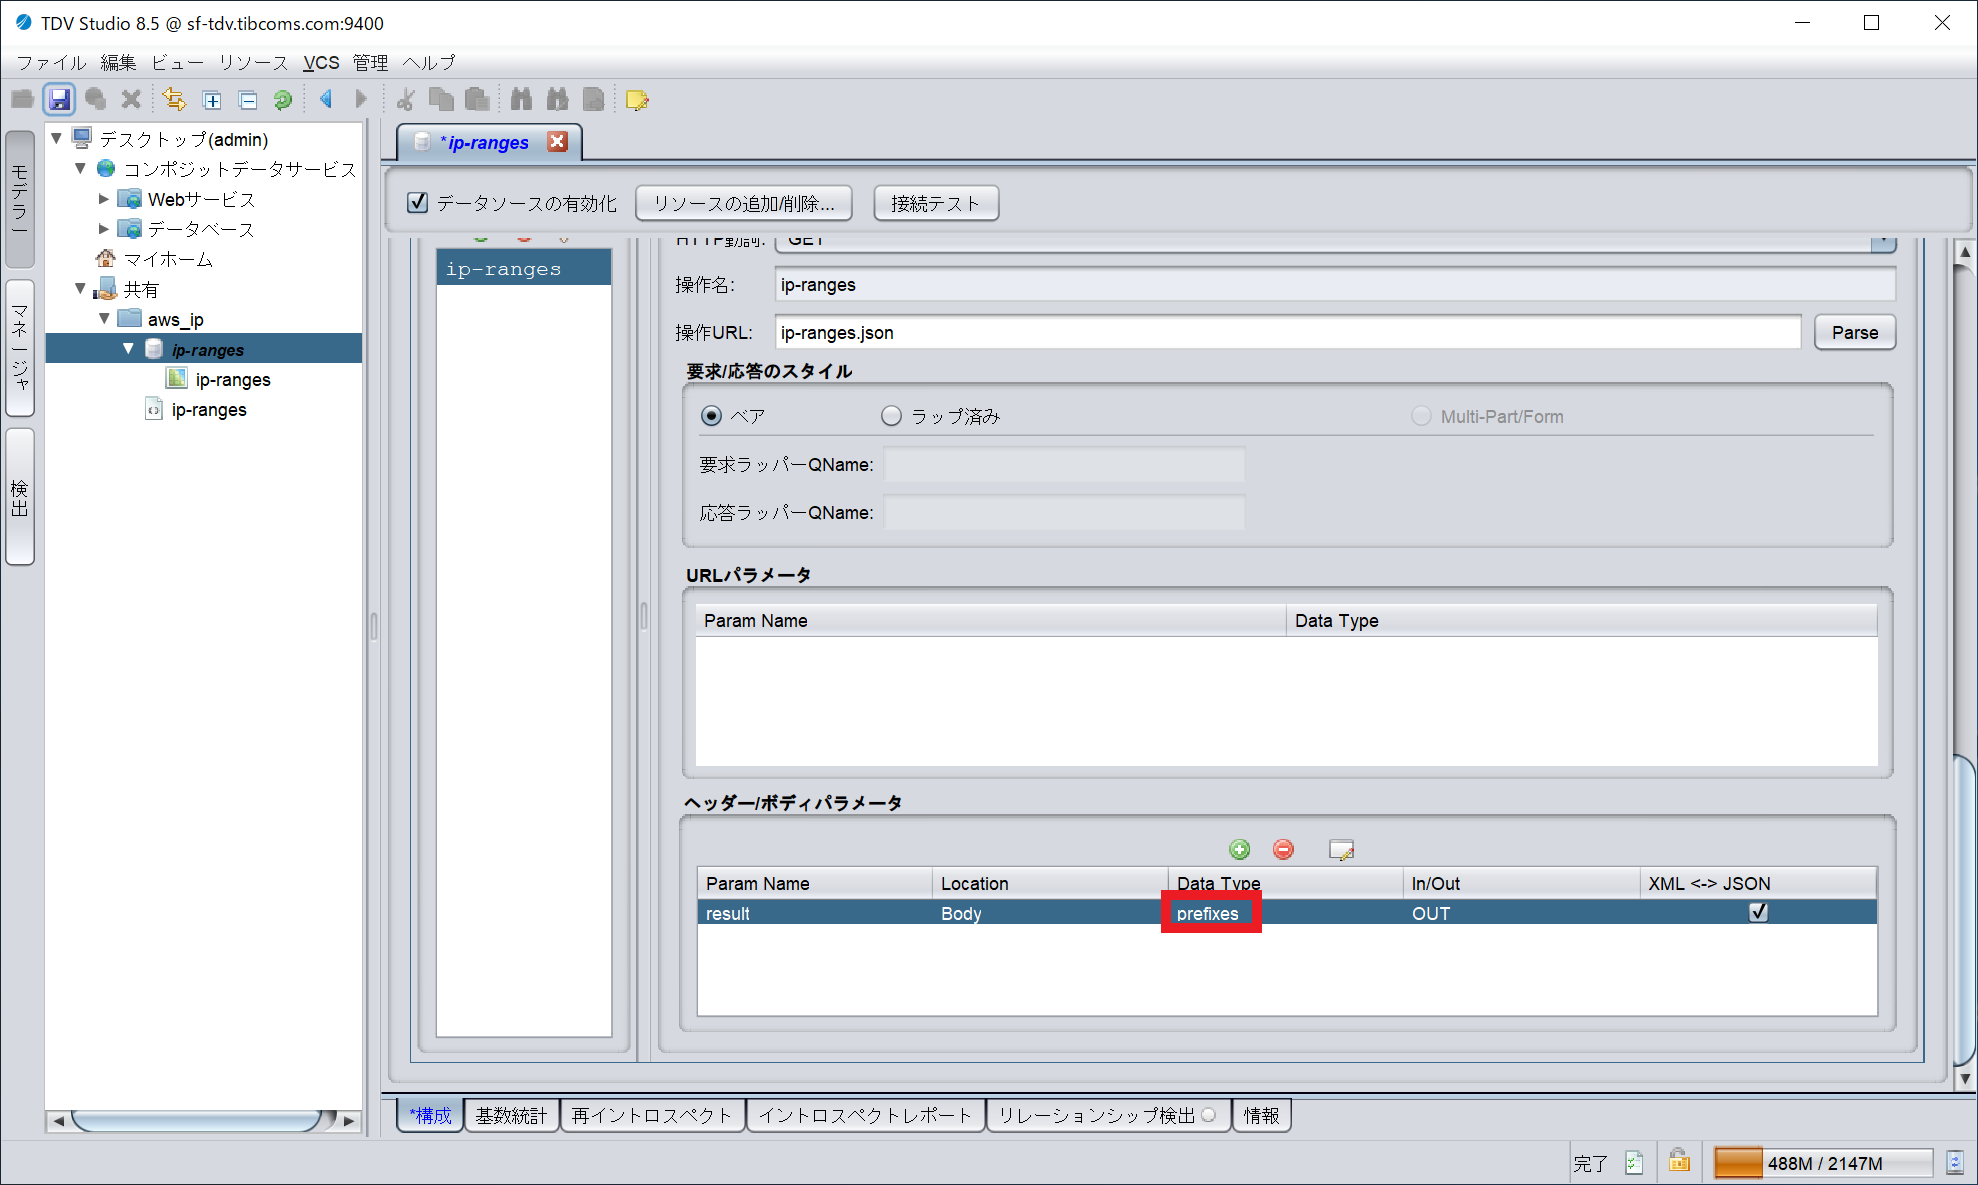Screen dimensions: 1978x1185
Task: Click the forward arrow toolbar icon
Action: pyautogui.click(x=361, y=99)
